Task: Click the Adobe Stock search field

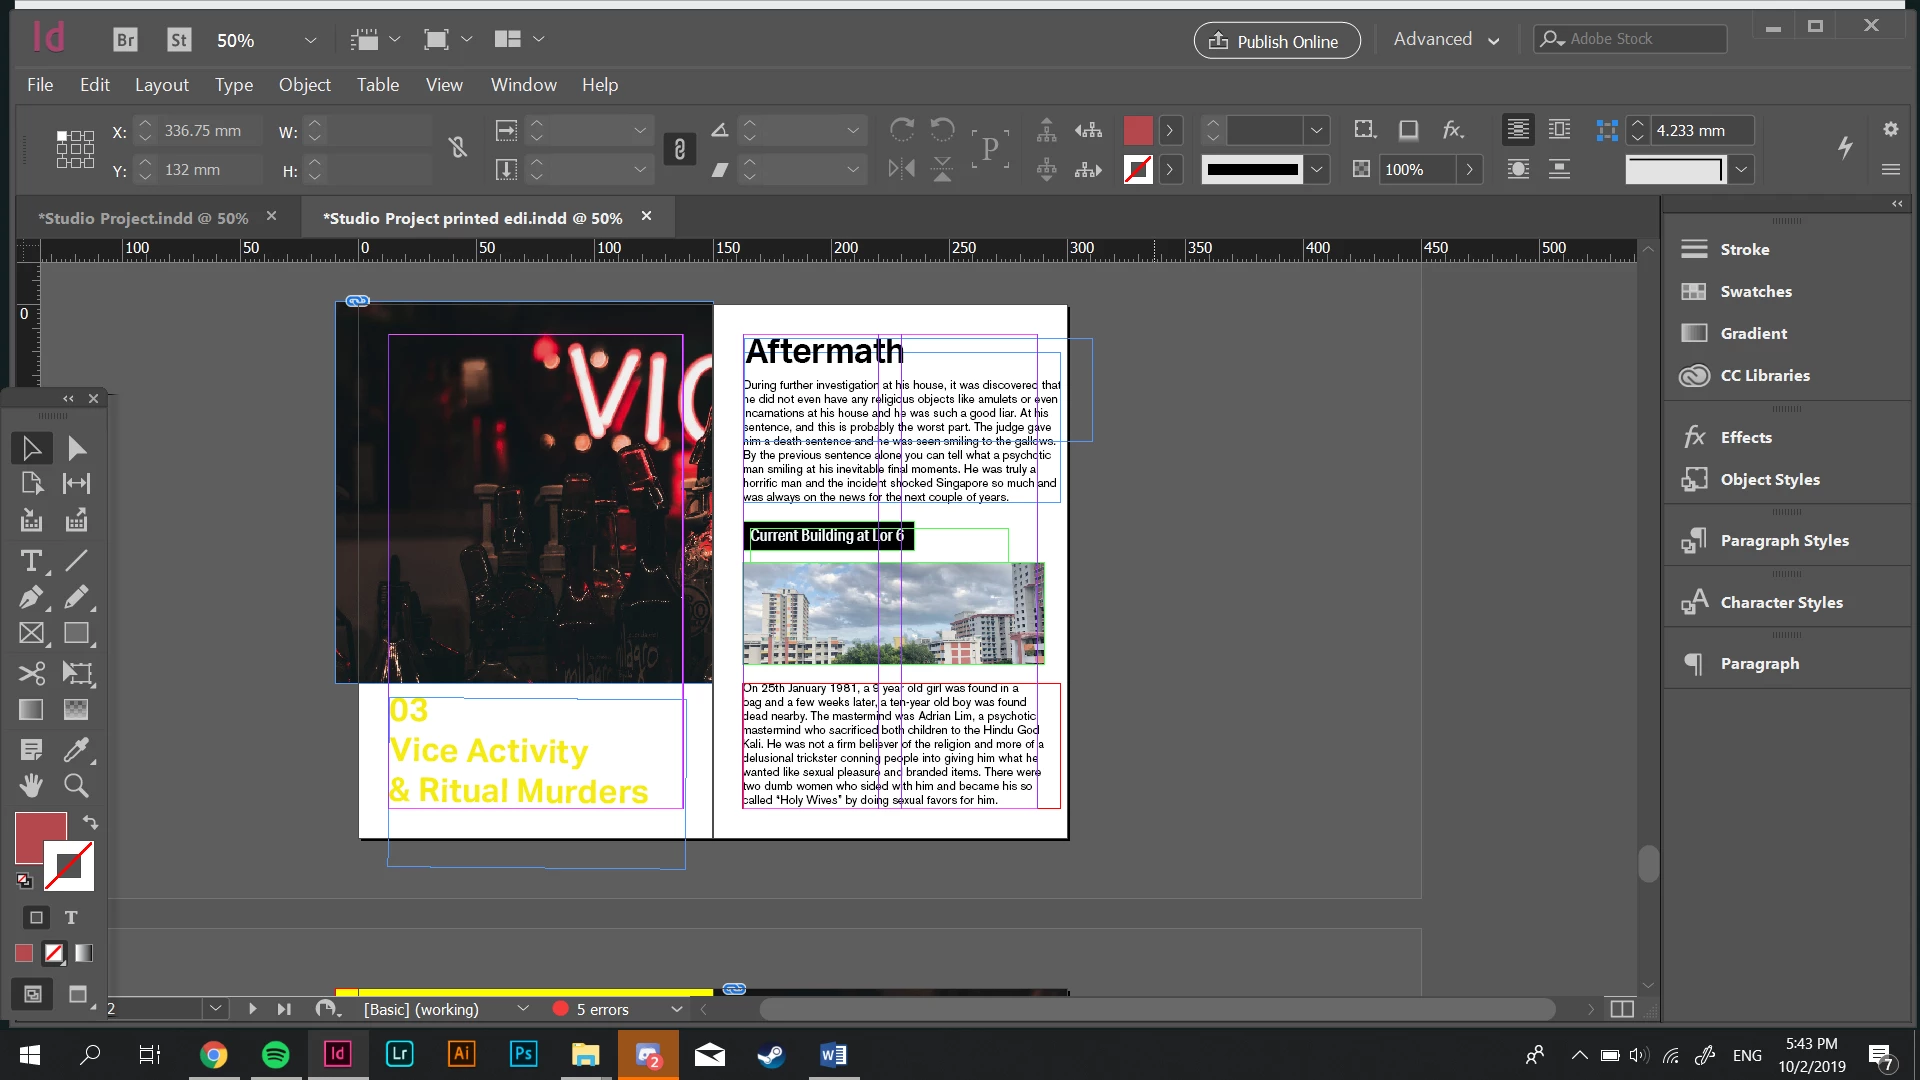Action: tap(1630, 39)
